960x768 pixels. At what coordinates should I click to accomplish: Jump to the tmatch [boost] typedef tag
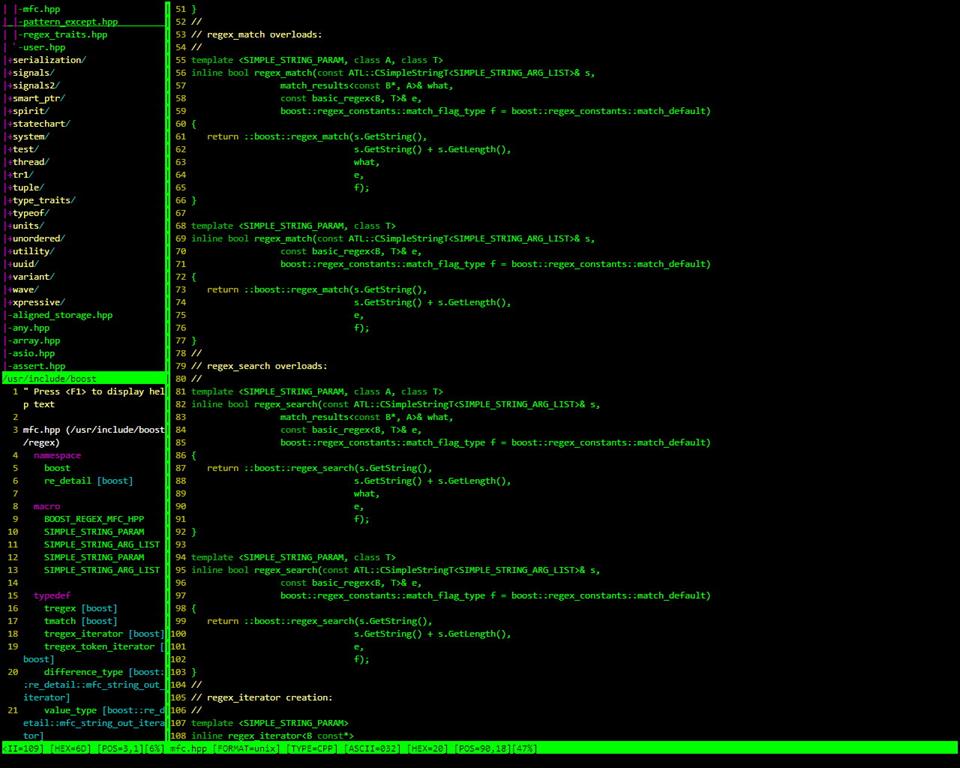pos(80,621)
